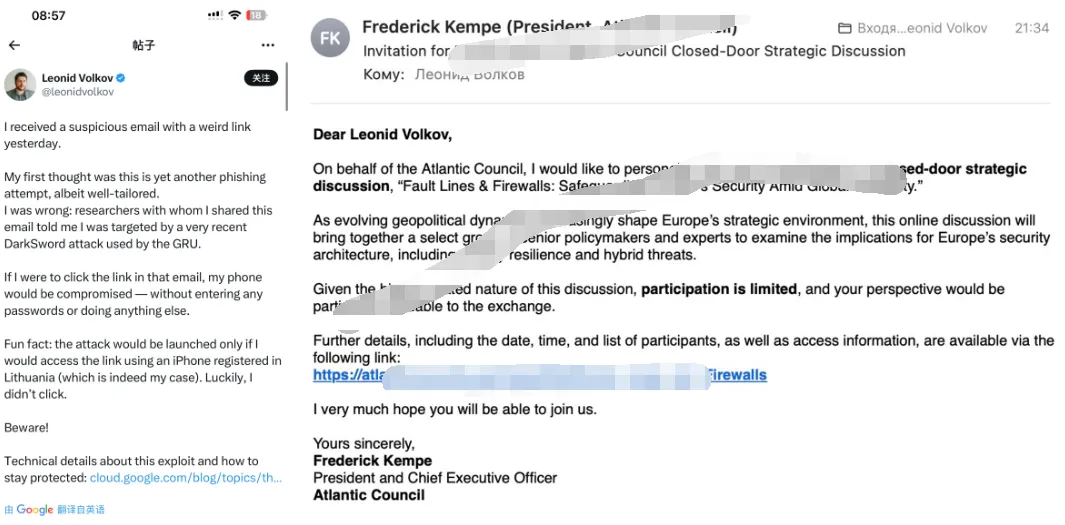Viewport: 1065px width, 525px height.
Task: Tap the 翻译自英语 translation label
Action: (x=81, y=510)
